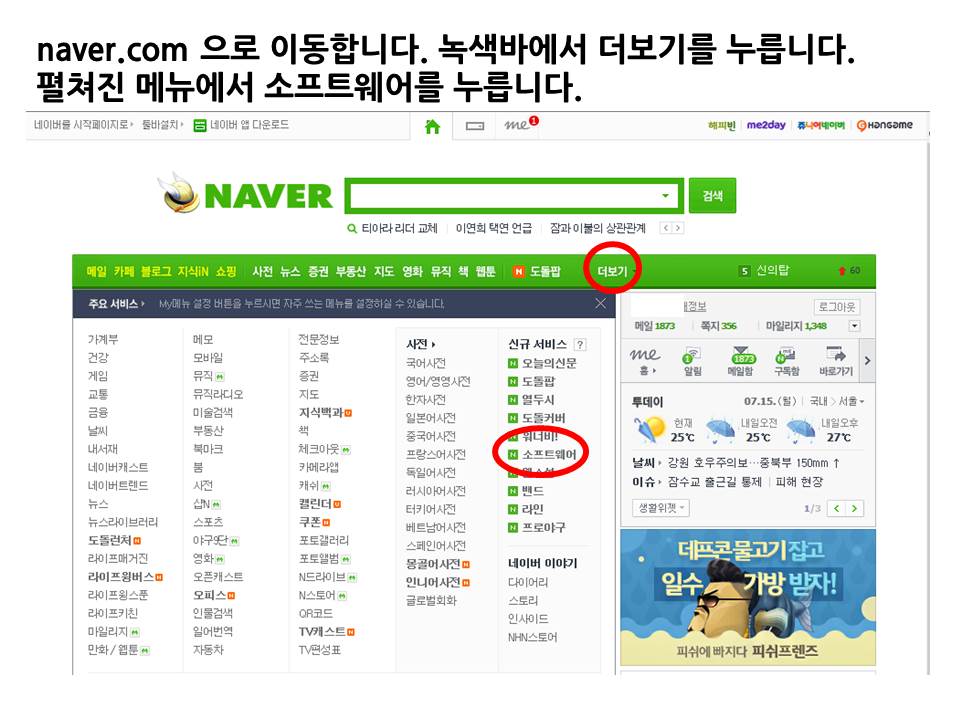Open the 가계부 service link
960x720 pixels.
[103, 339]
